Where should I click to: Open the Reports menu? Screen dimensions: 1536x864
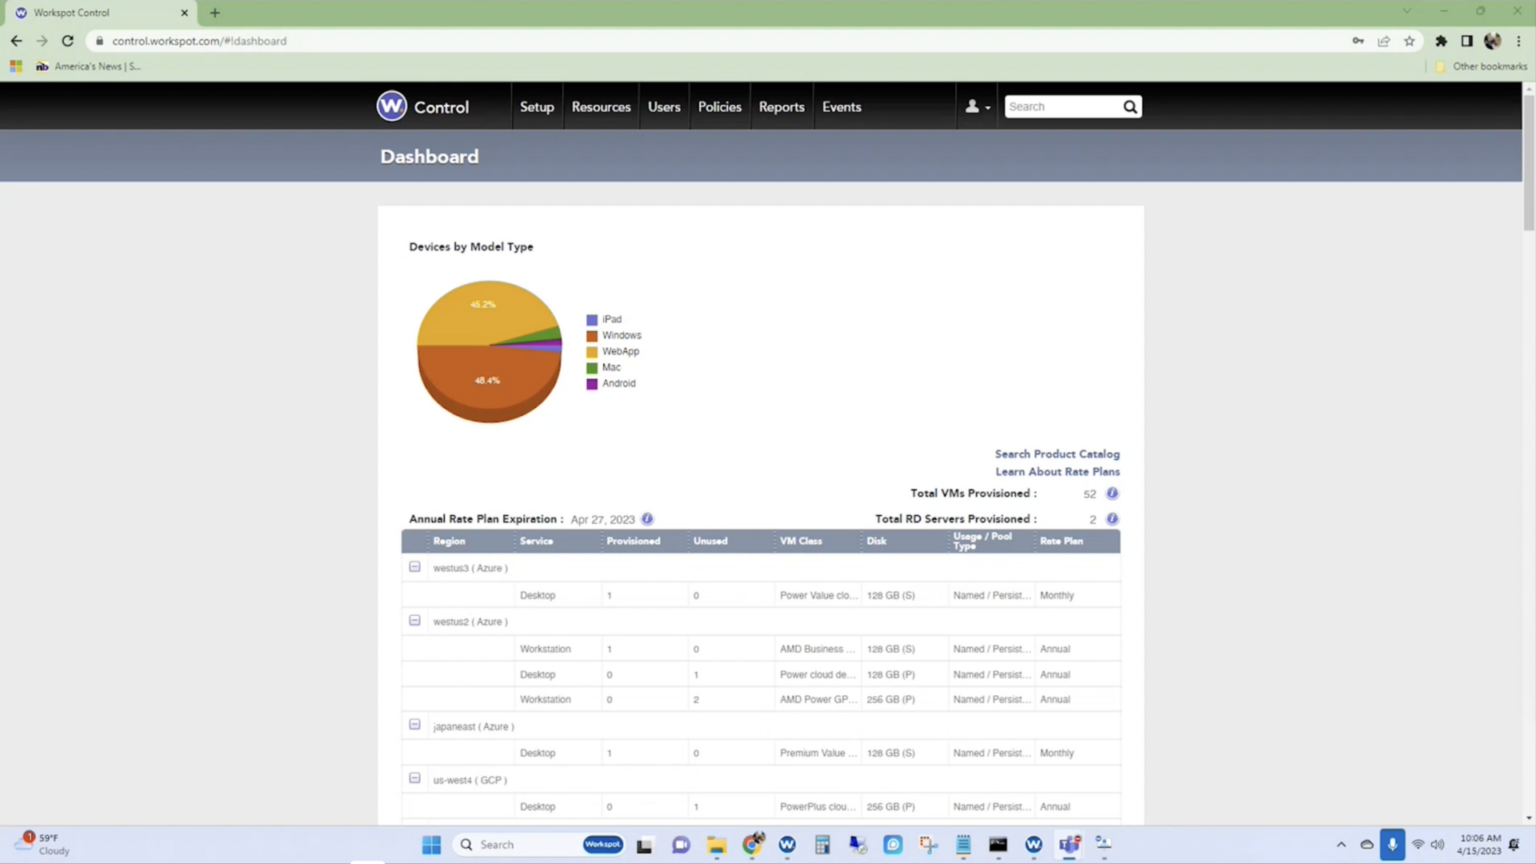[781, 106]
